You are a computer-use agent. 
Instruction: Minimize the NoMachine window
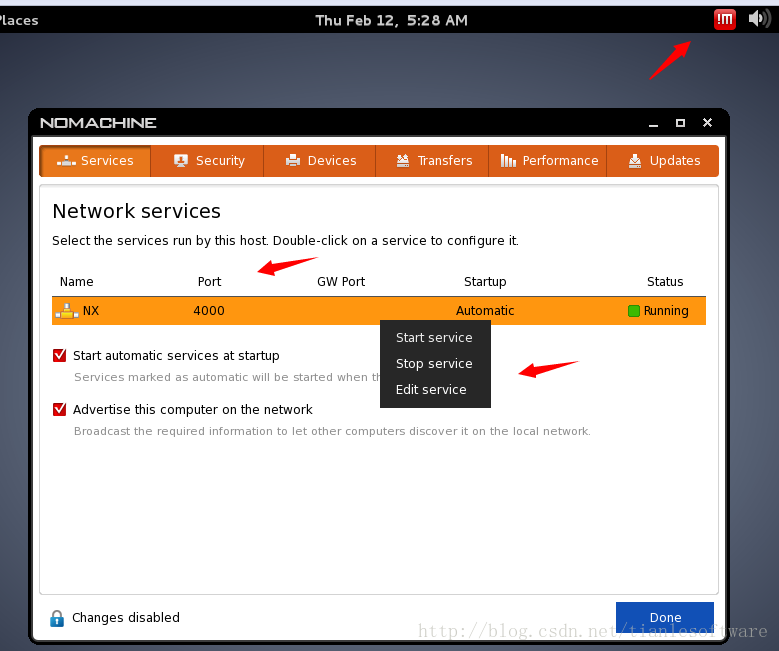[653, 123]
